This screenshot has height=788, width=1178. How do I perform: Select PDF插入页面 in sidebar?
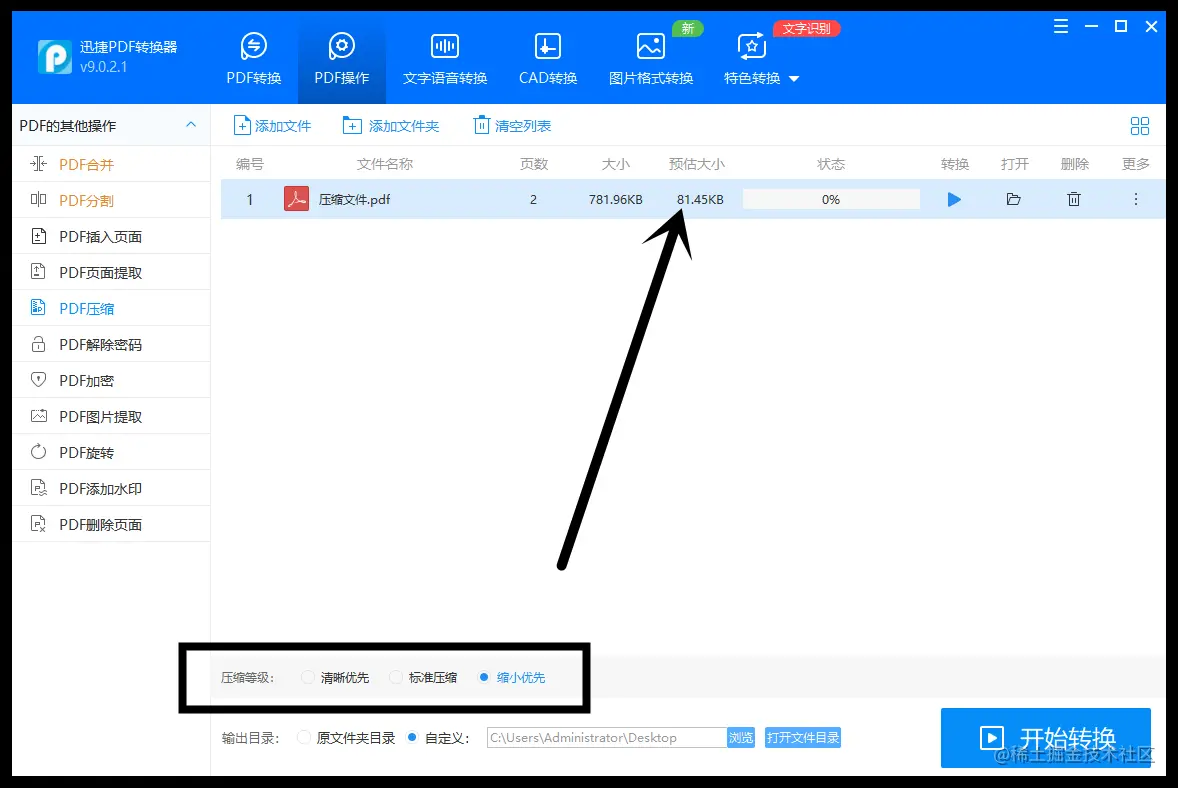coord(111,237)
